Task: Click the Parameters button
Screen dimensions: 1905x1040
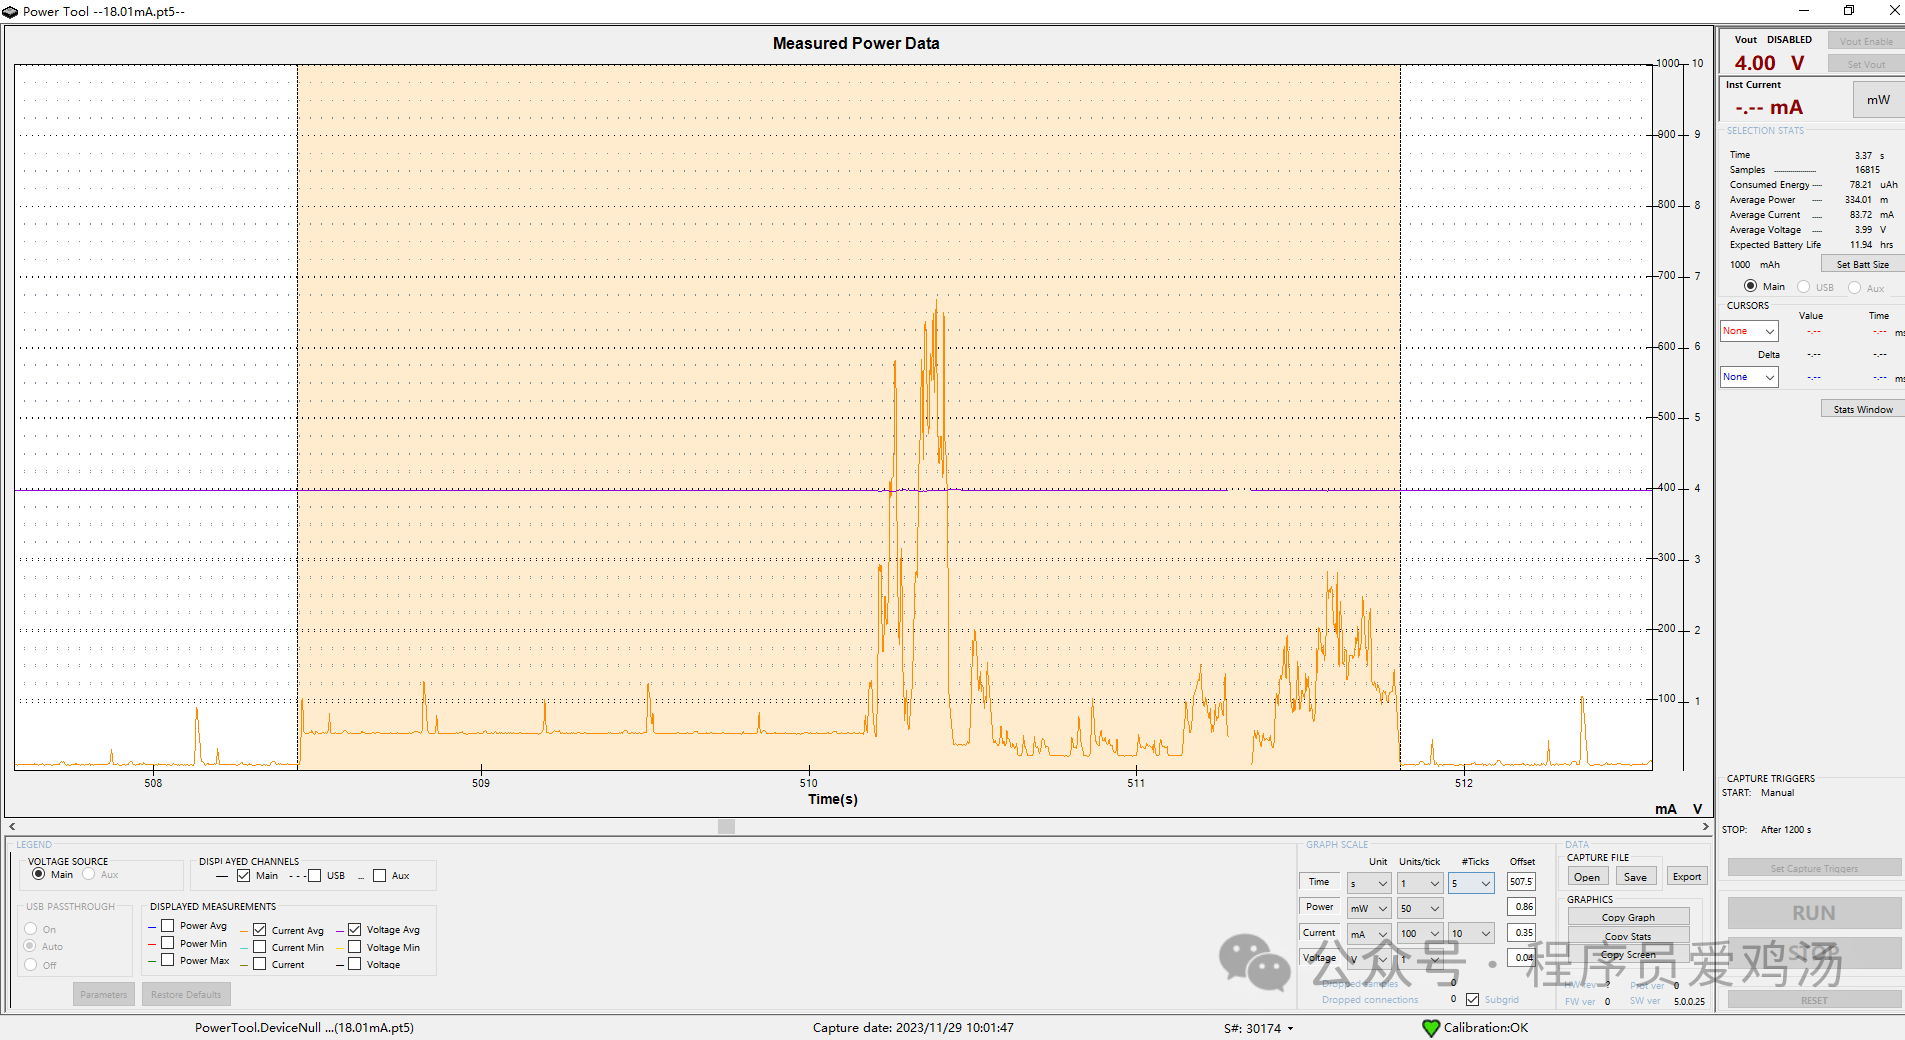Action: (x=104, y=995)
